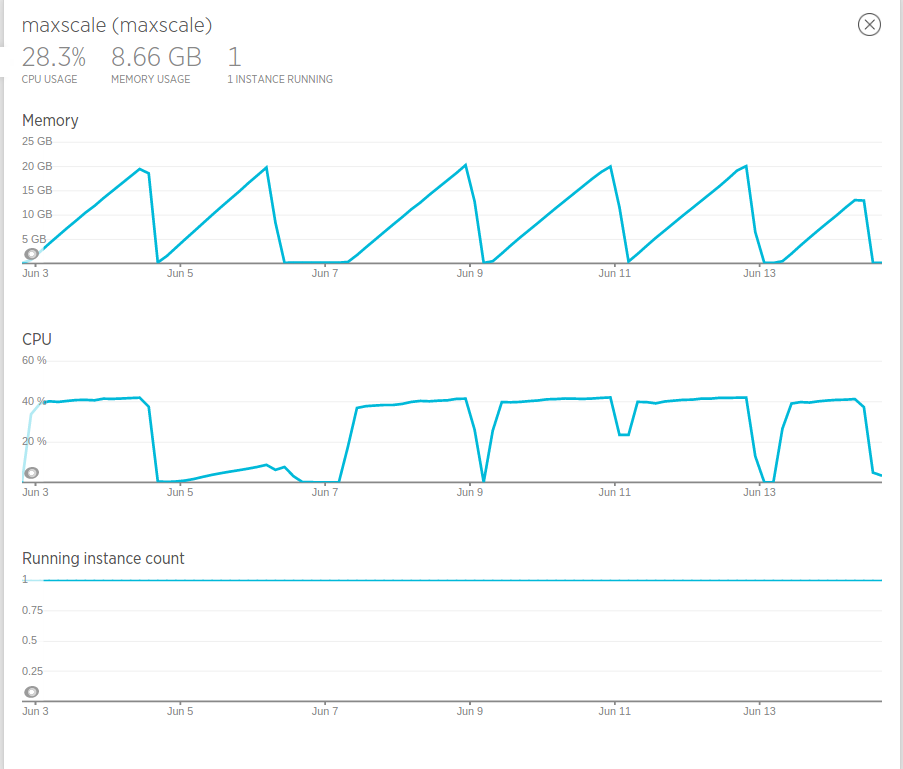Click Jun 3 on the Running instance count axis
The height and width of the screenshot is (769, 903).
pyautogui.click(x=35, y=712)
